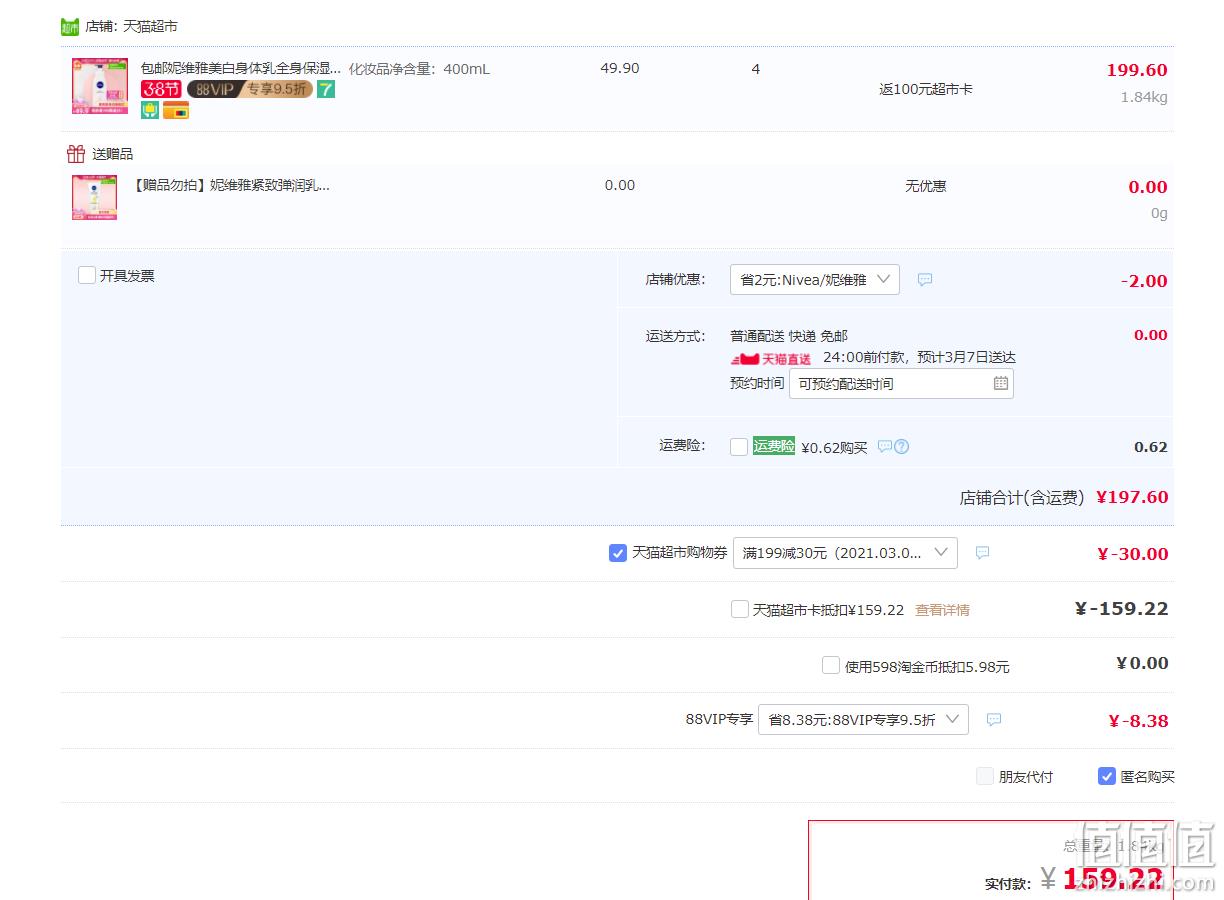
Task: Click the 24:00前付款，预计3月7日送达 delivery estimate
Action: (x=919, y=357)
